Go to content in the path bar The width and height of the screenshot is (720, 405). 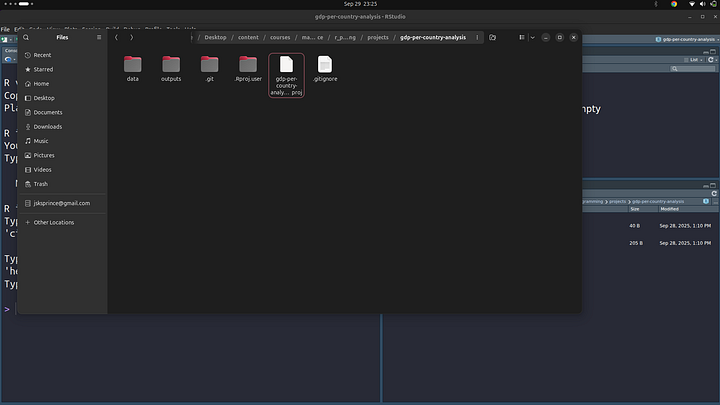click(248, 37)
